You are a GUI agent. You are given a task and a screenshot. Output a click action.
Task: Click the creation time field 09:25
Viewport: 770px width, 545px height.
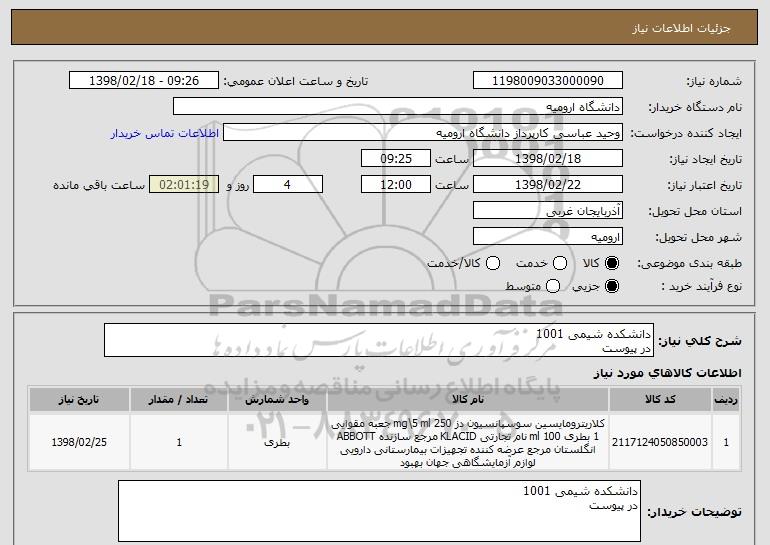point(396,158)
